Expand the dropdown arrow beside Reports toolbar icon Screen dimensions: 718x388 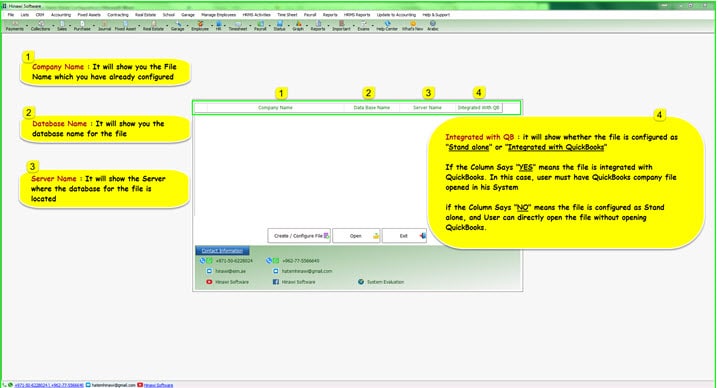[328, 26]
